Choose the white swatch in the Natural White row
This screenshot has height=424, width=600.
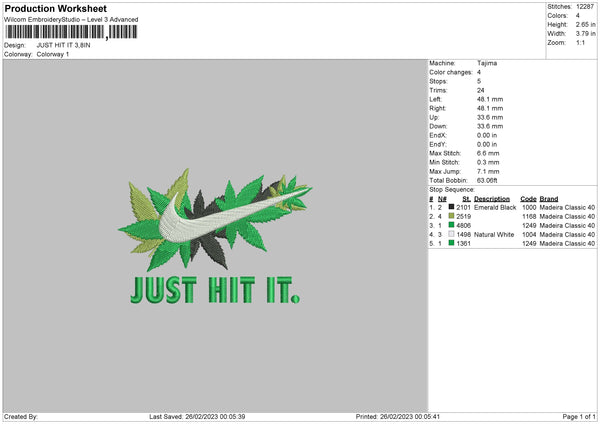pyautogui.click(x=451, y=234)
